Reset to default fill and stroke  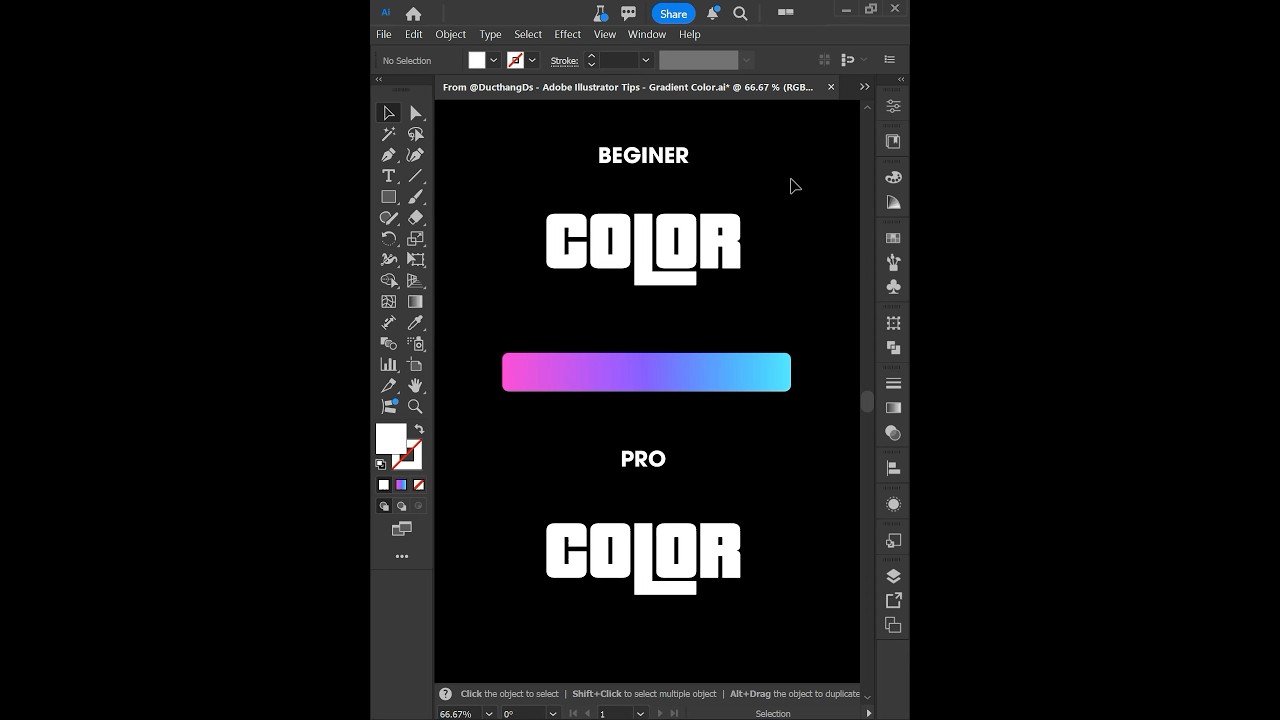(380, 464)
